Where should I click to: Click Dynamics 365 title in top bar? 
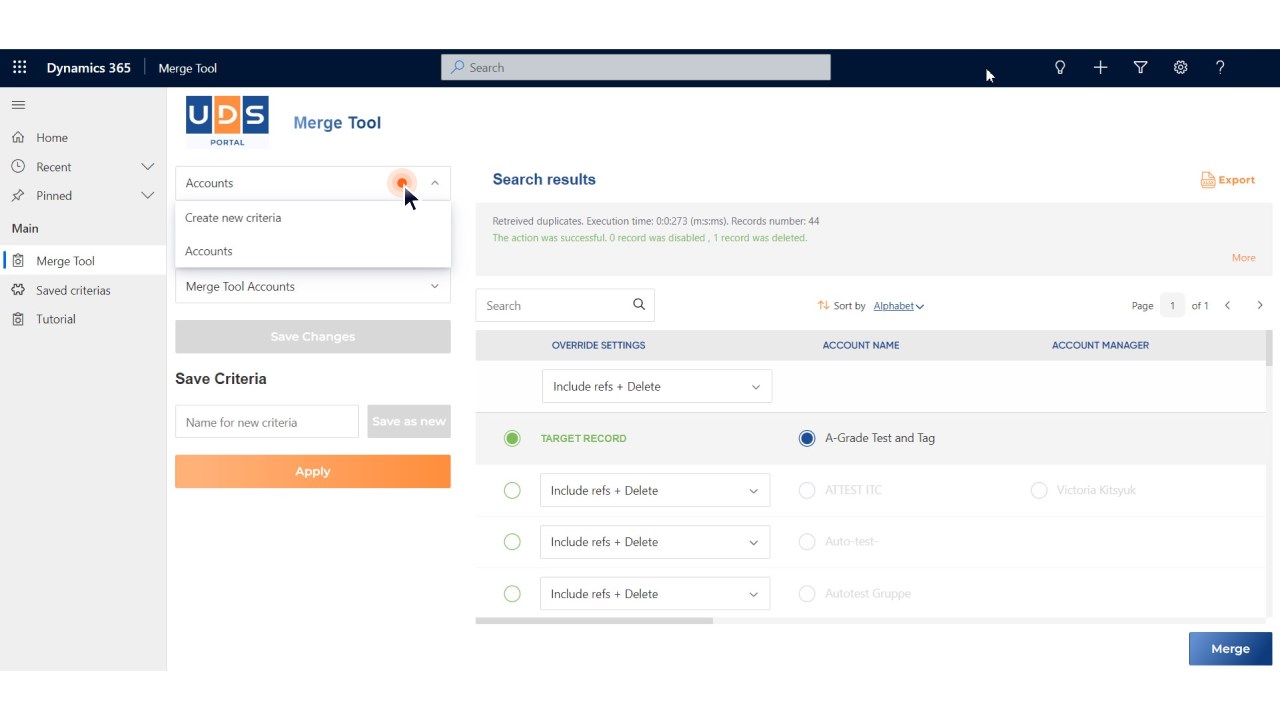[88, 68]
